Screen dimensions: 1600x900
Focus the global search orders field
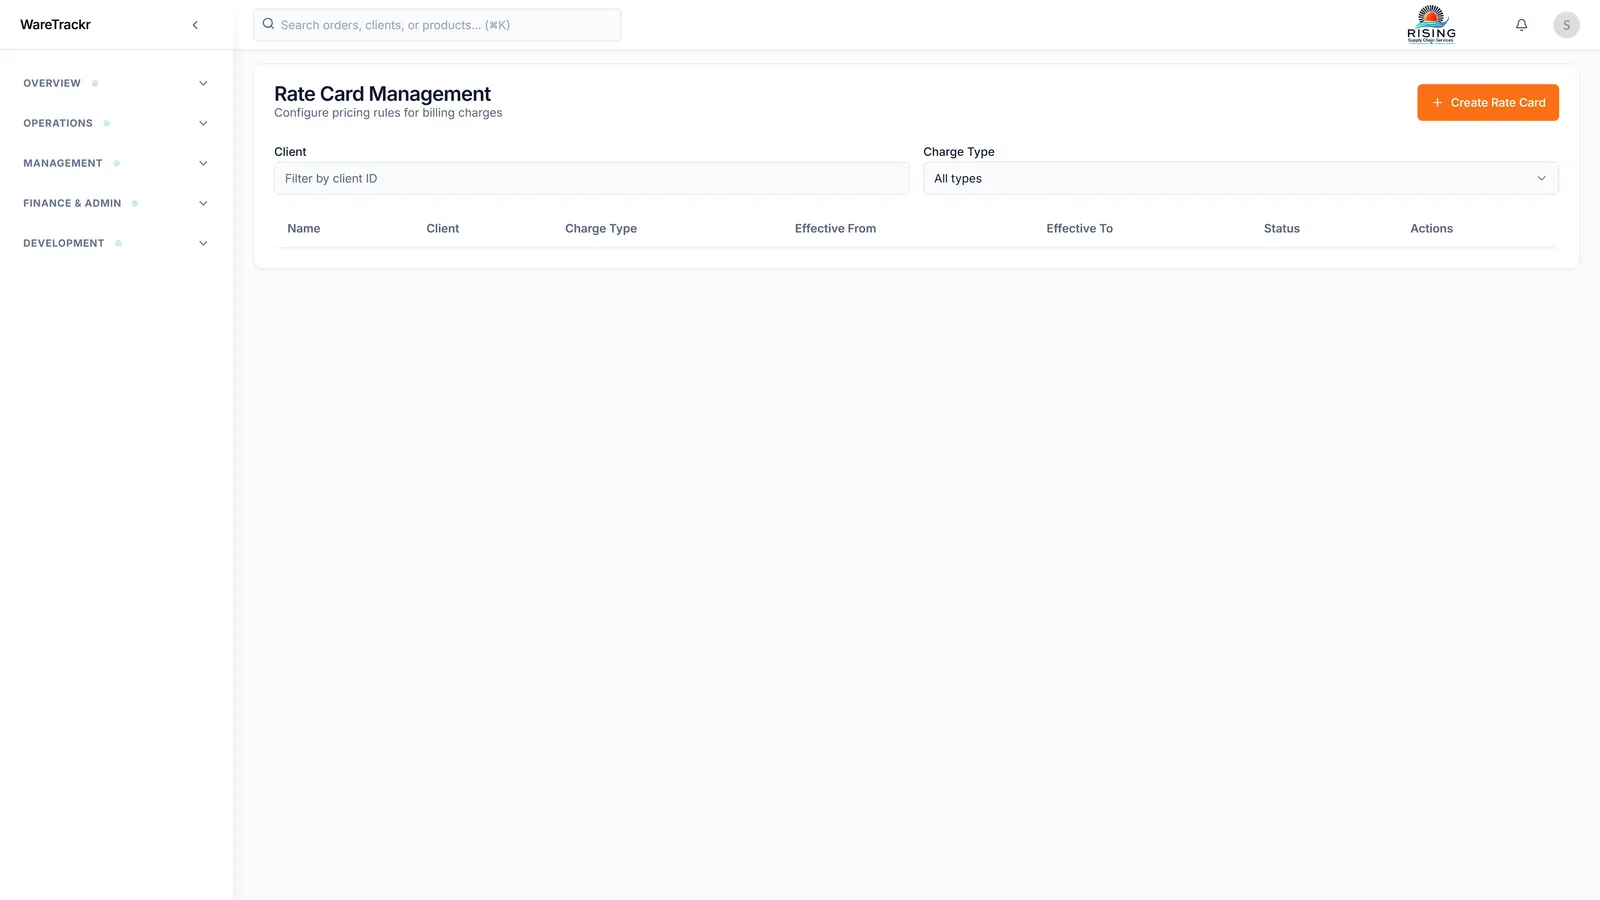click(437, 25)
